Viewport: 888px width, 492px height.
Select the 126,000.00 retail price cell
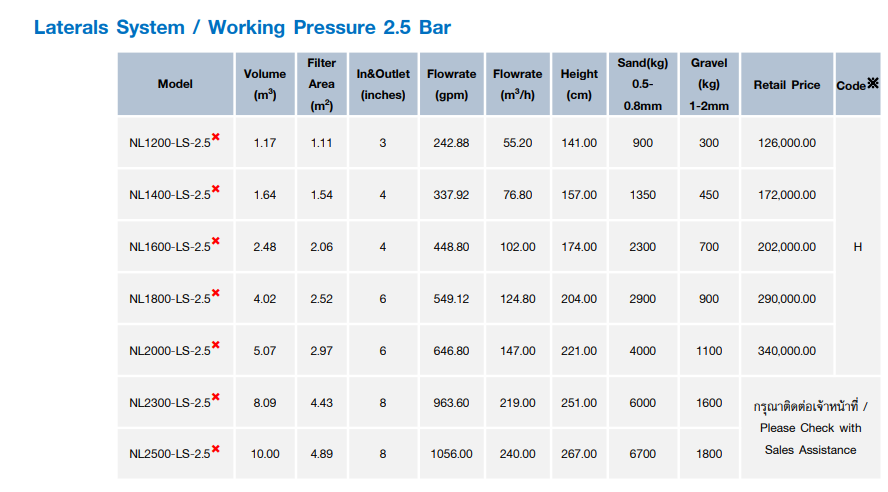(x=787, y=143)
